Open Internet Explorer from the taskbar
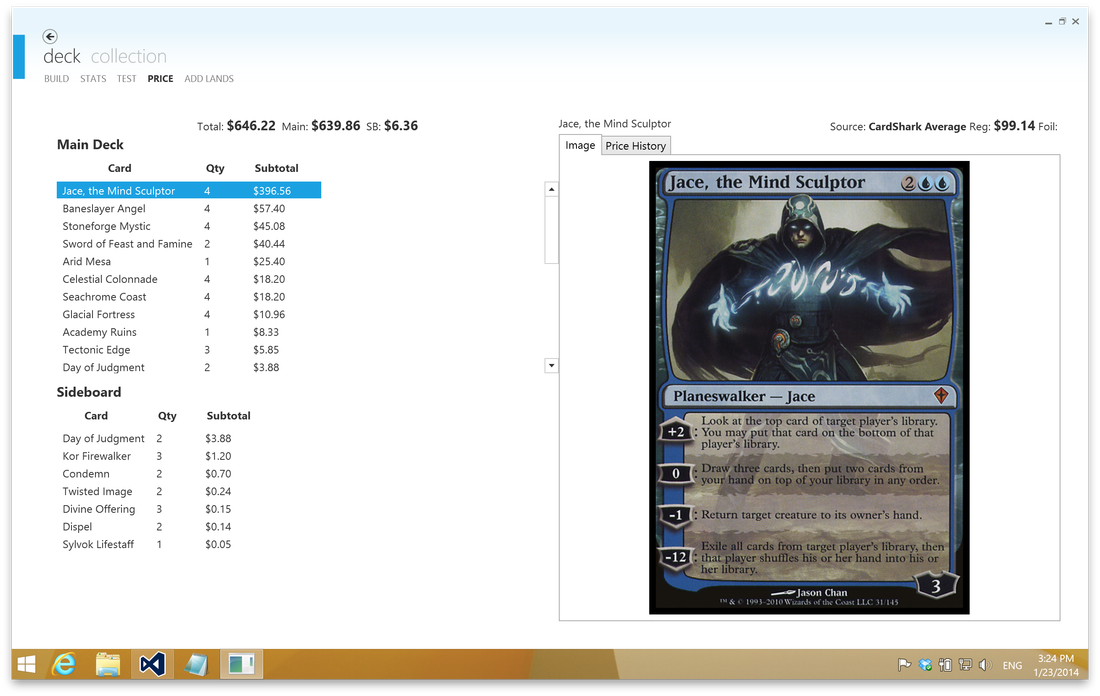Viewport: 1100px width, 696px height. click(x=63, y=664)
